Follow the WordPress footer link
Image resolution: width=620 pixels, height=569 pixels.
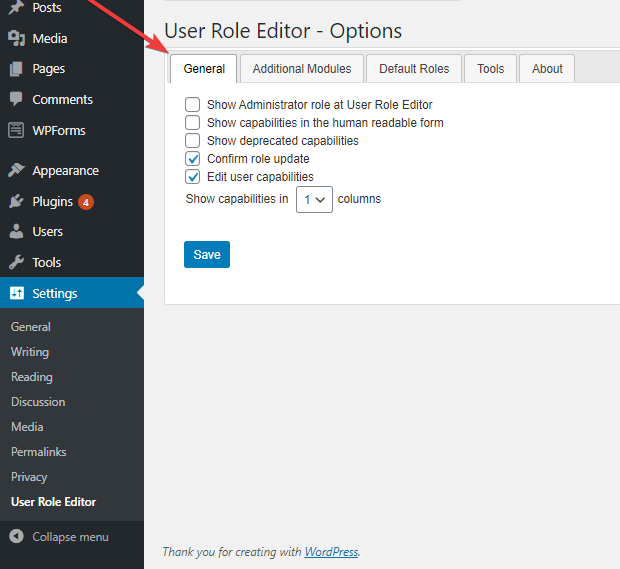pyautogui.click(x=331, y=552)
